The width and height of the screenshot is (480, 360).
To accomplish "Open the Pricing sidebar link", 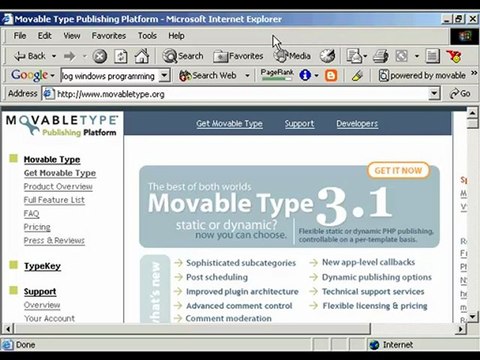I will click(37, 227).
